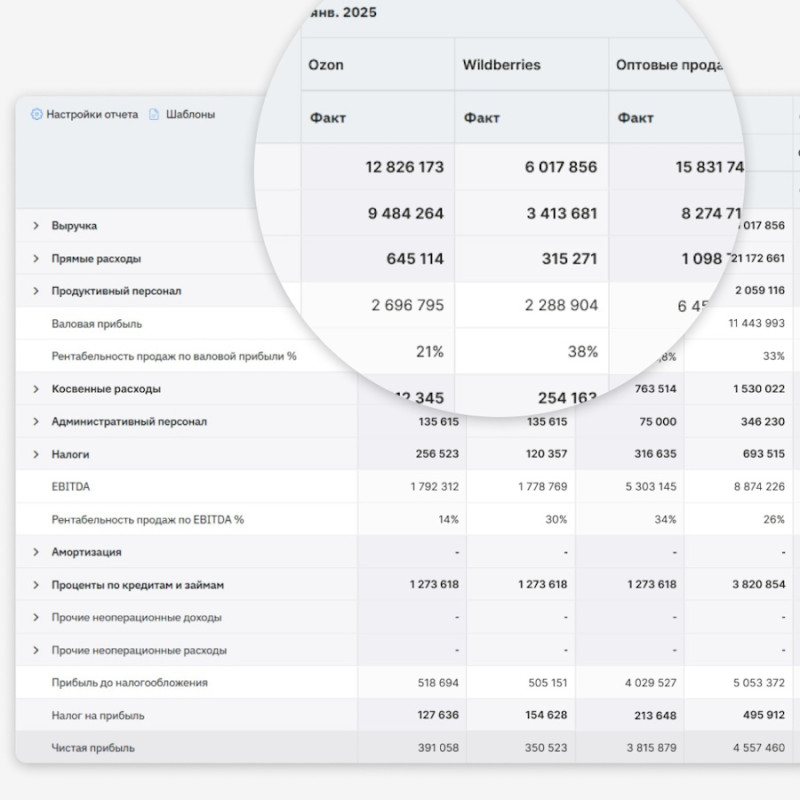Expand Прочие неоперационные доходы row

click(36, 617)
